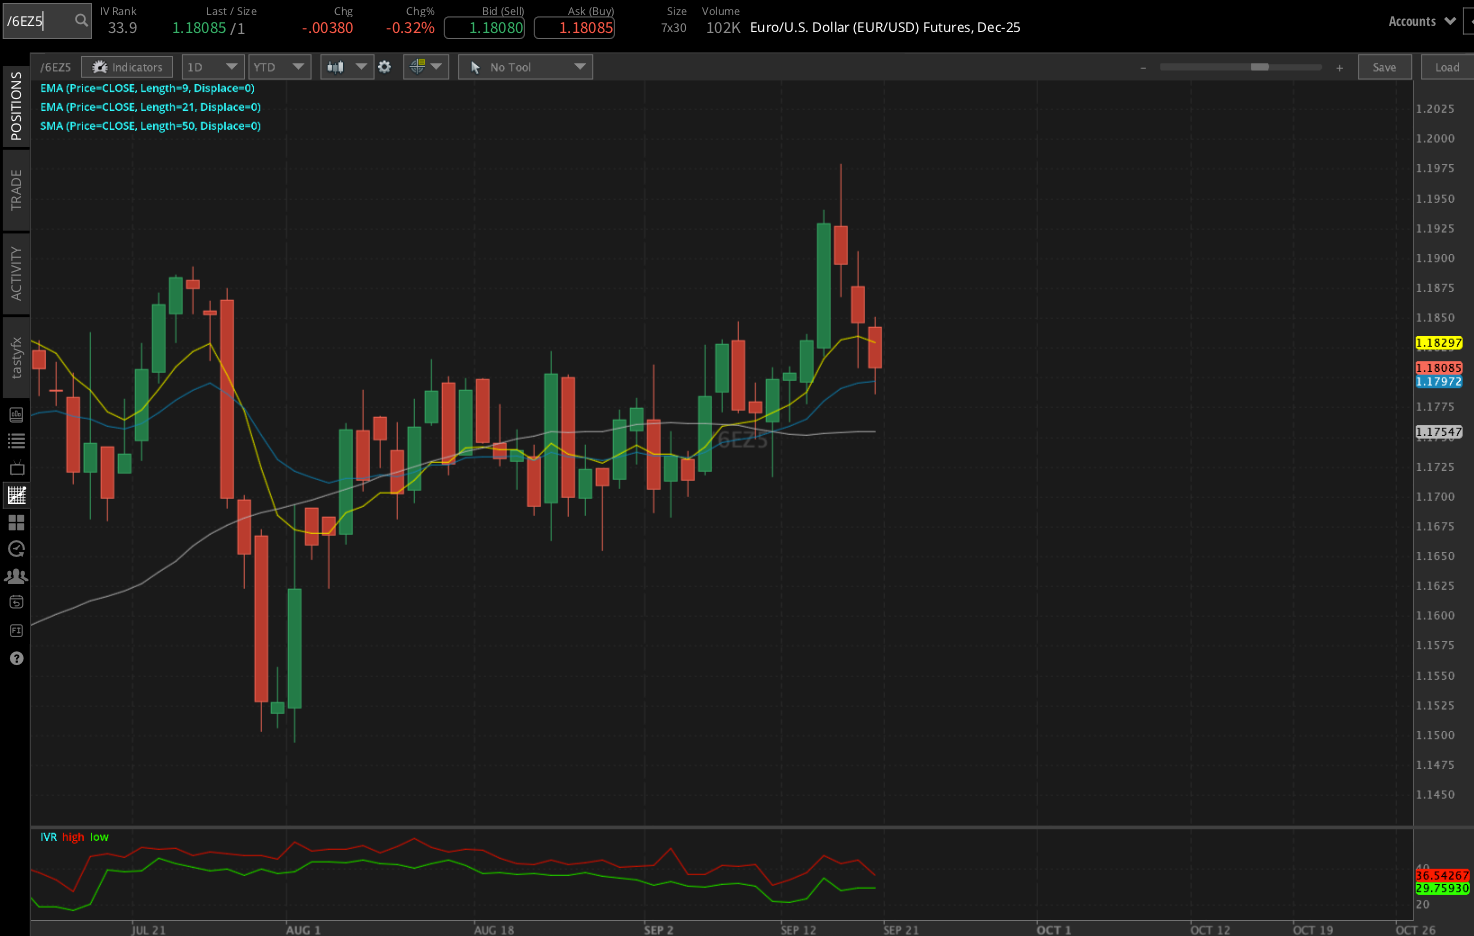Screen dimensions: 1474x936
Task: Expand the Accounts dropdown
Action: 1422,21
